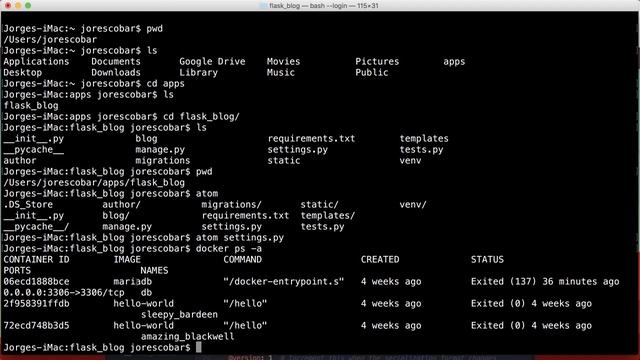Click the 'docker ps -a' command text
Image resolution: width=640 pixels, height=360 pixels.
pyautogui.click(x=229, y=249)
